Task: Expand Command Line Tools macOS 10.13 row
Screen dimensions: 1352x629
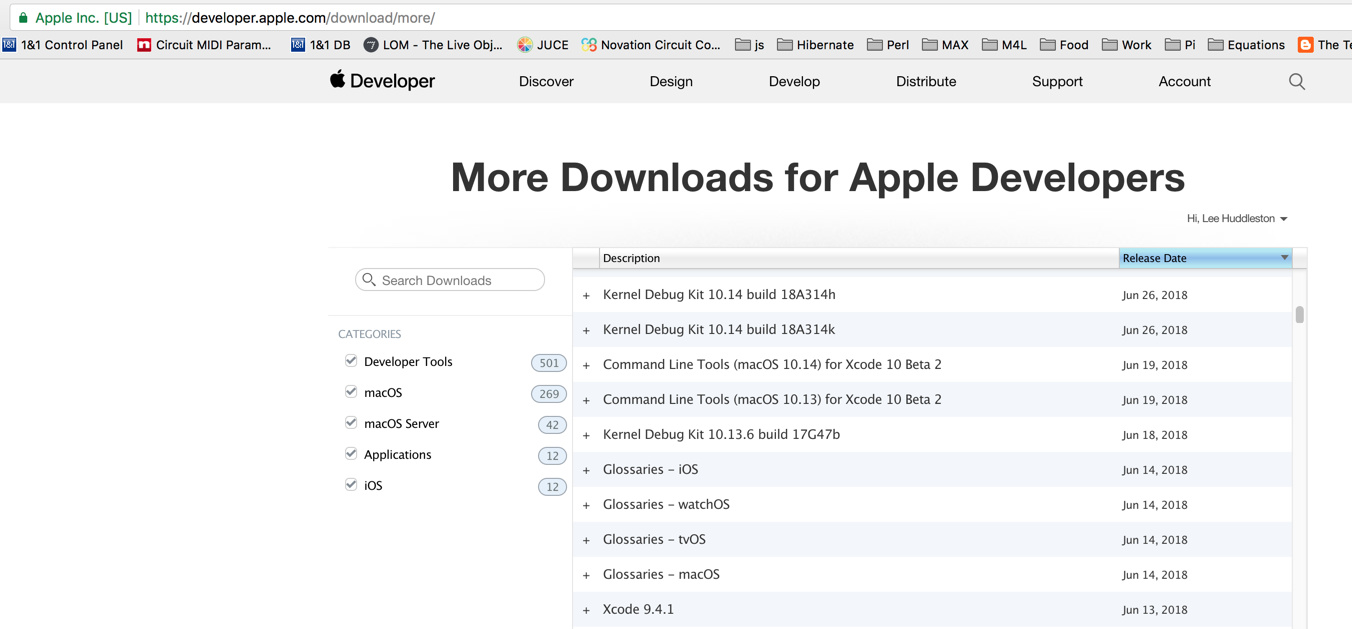Action: [587, 400]
